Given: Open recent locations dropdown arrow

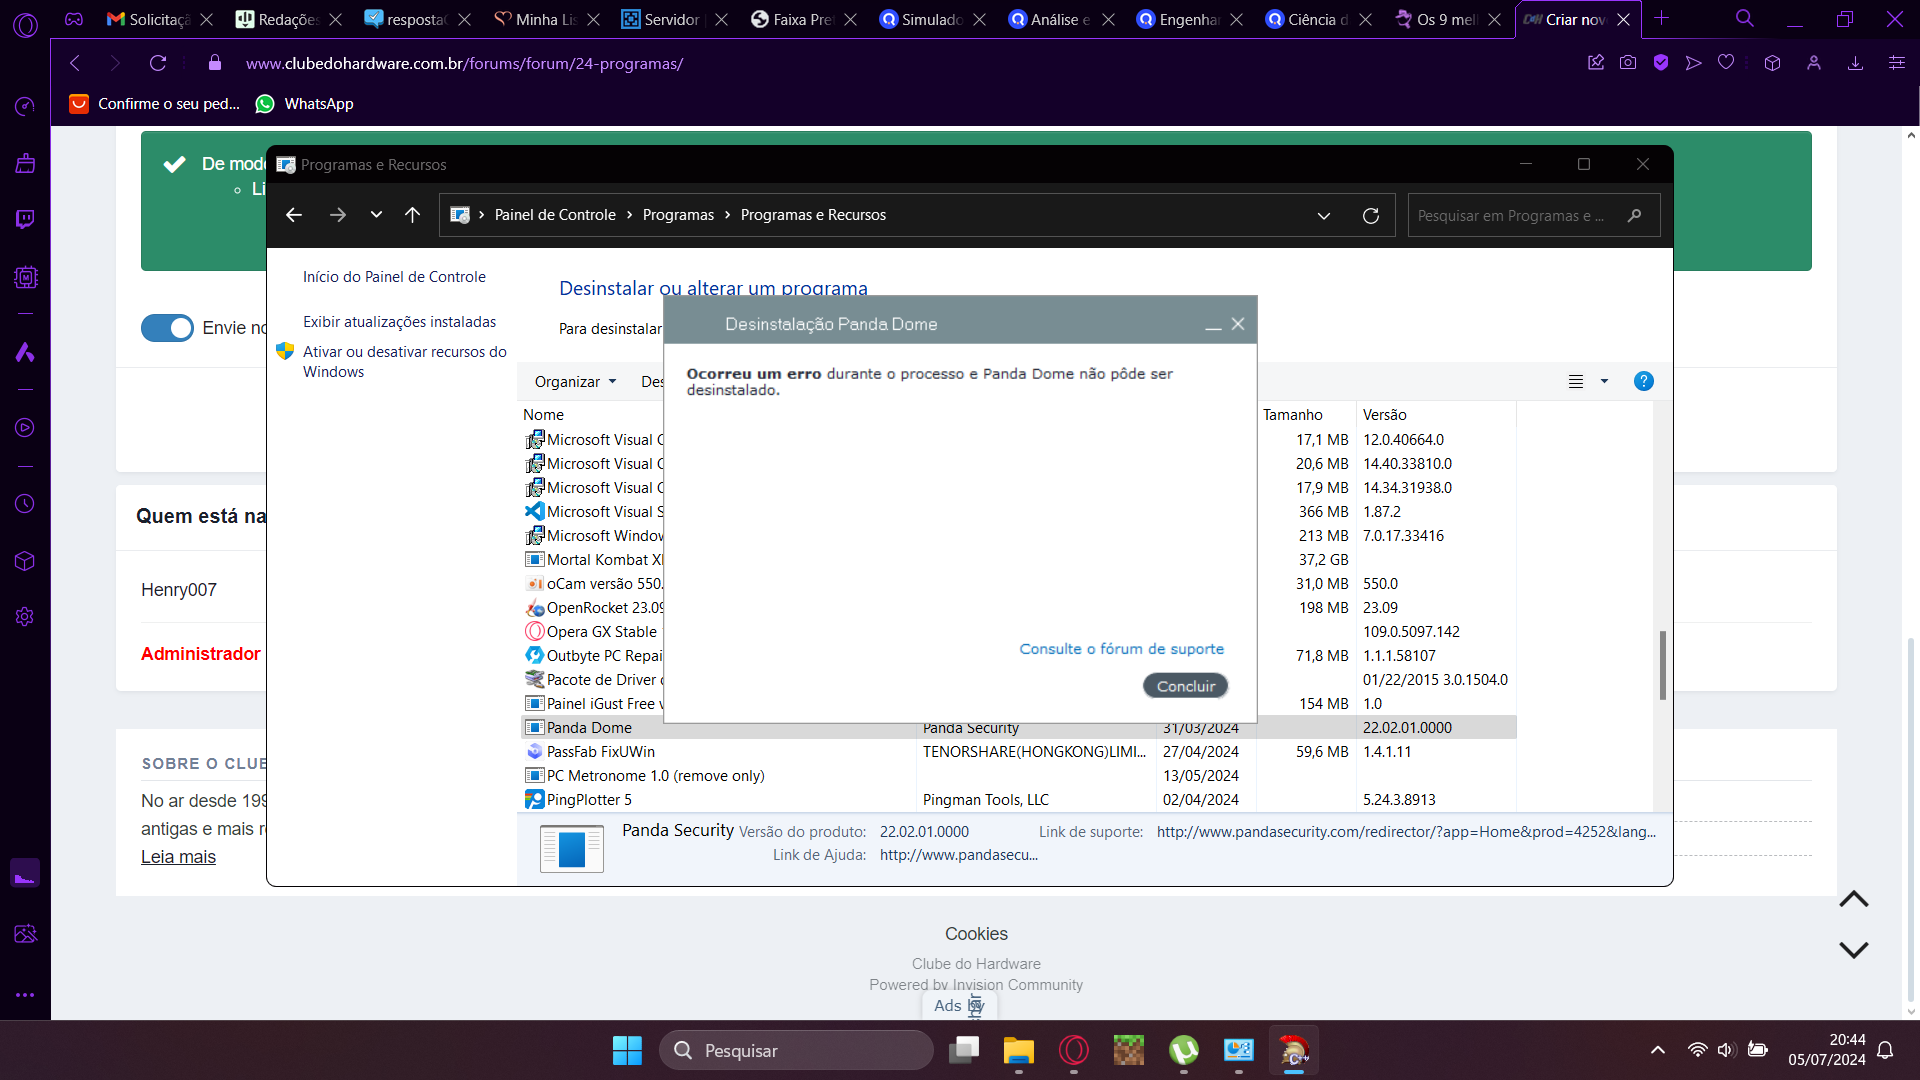Looking at the screenshot, I should click(x=376, y=215).
